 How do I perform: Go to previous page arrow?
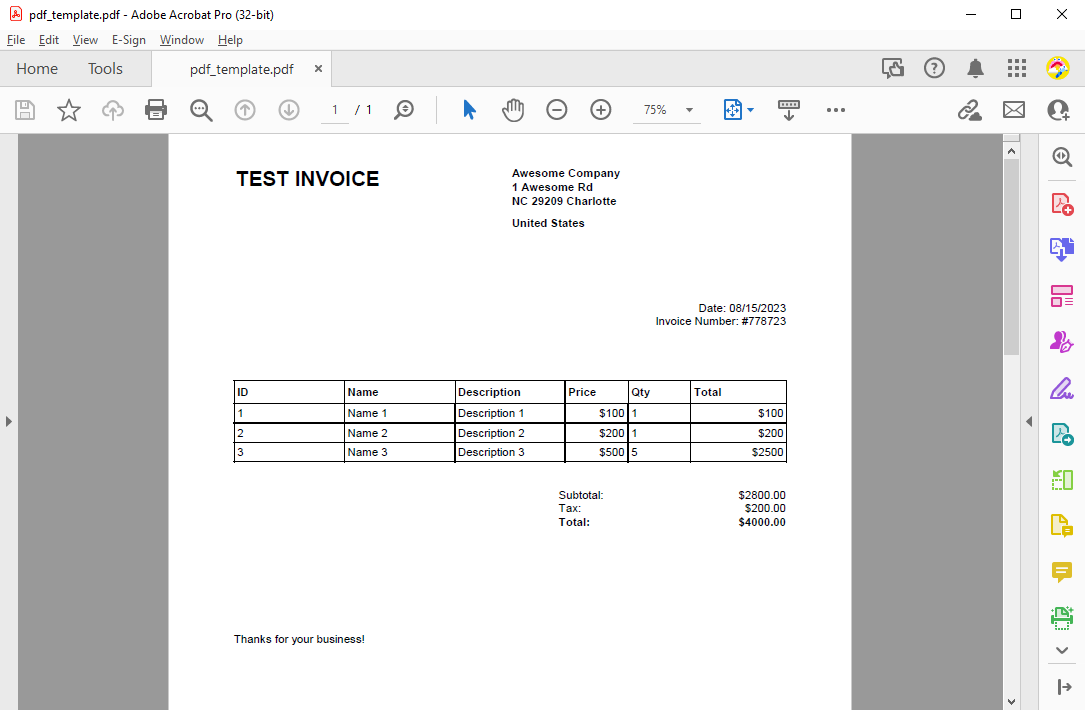[245, 110]
